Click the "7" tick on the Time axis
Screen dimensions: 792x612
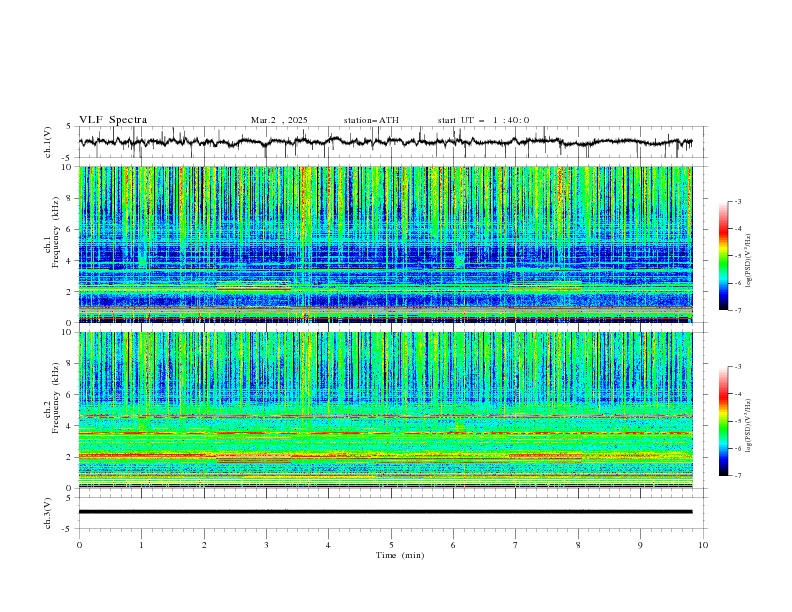pos(516,545)
